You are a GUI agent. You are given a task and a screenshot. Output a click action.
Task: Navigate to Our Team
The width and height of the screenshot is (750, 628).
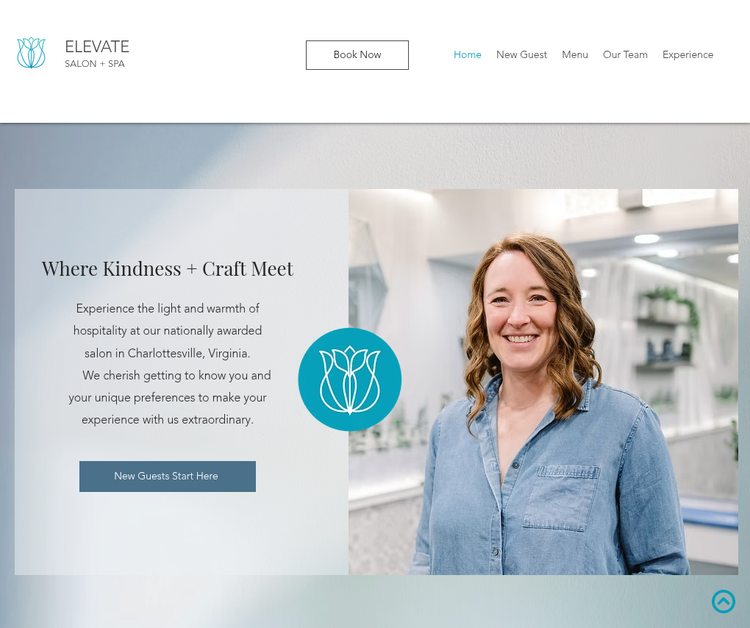[625, 55]
